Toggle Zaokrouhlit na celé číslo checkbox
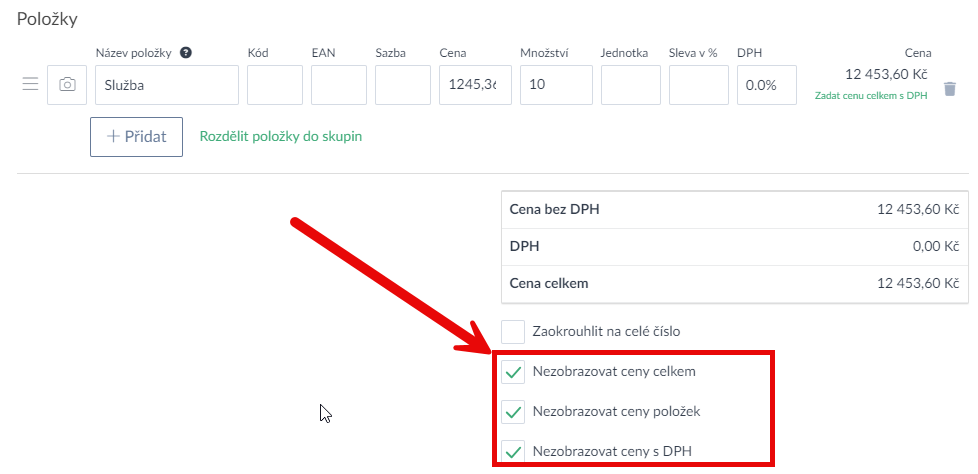 (513, 331)
